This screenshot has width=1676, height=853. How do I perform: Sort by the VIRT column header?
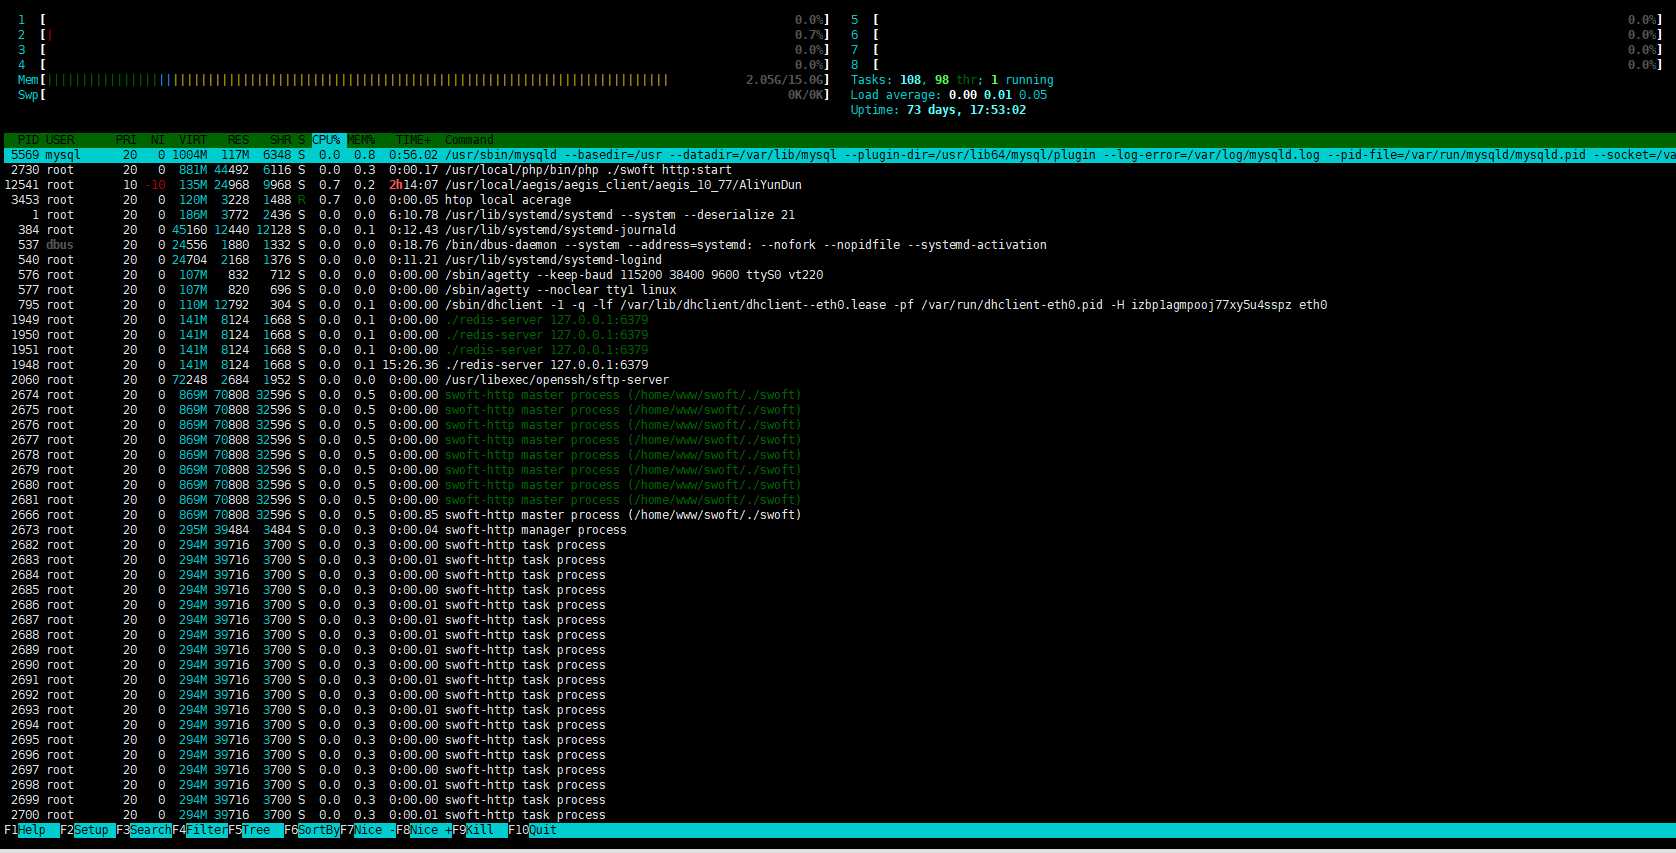(193, 140)
